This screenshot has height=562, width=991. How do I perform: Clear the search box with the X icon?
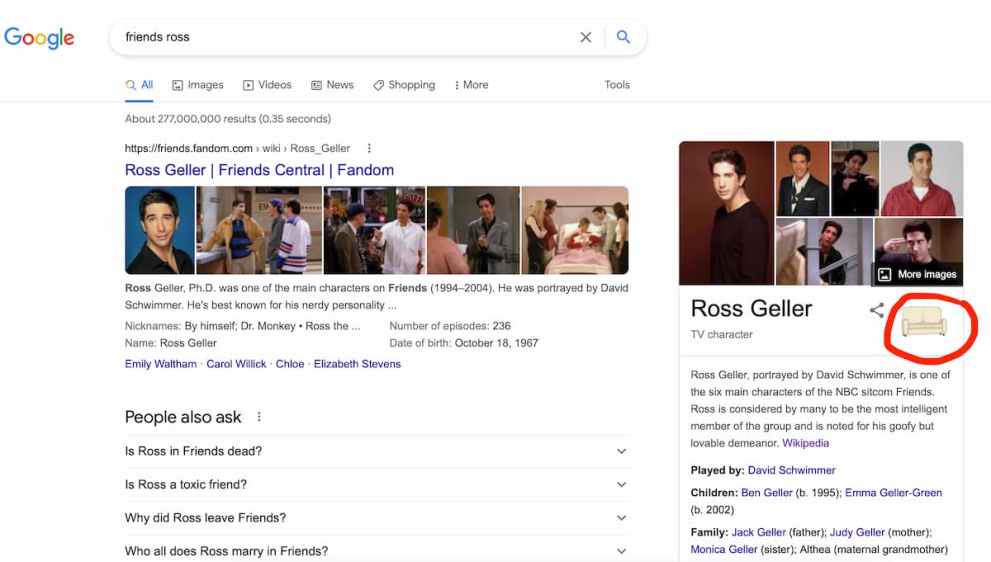point(586,37)
